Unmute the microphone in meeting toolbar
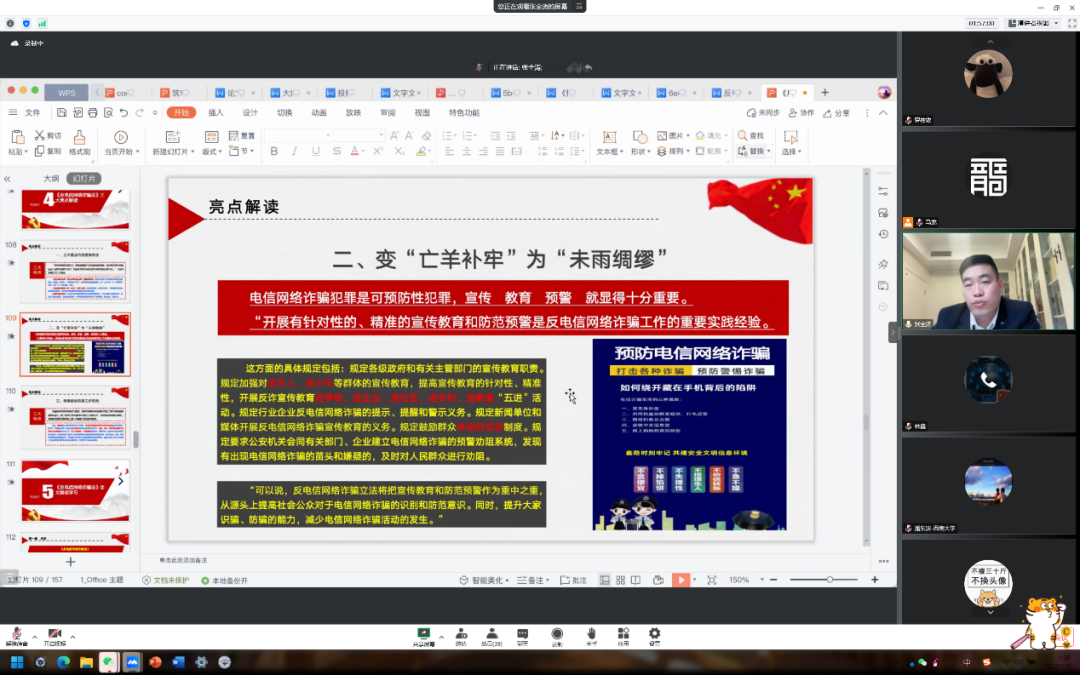This screenshot has height=675, width=1080. point(16,634)
